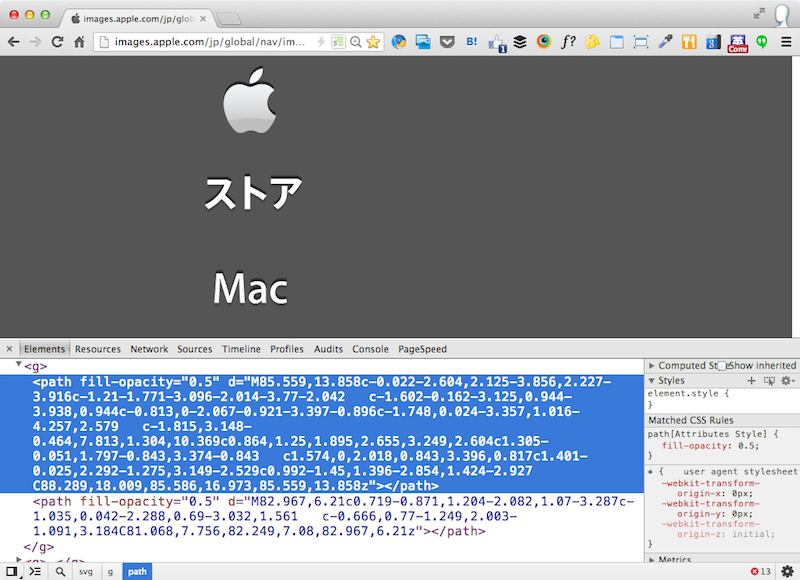Click the fill-opacity: 0.5 style property
The image size is (800, 580).
click(710, 446)
